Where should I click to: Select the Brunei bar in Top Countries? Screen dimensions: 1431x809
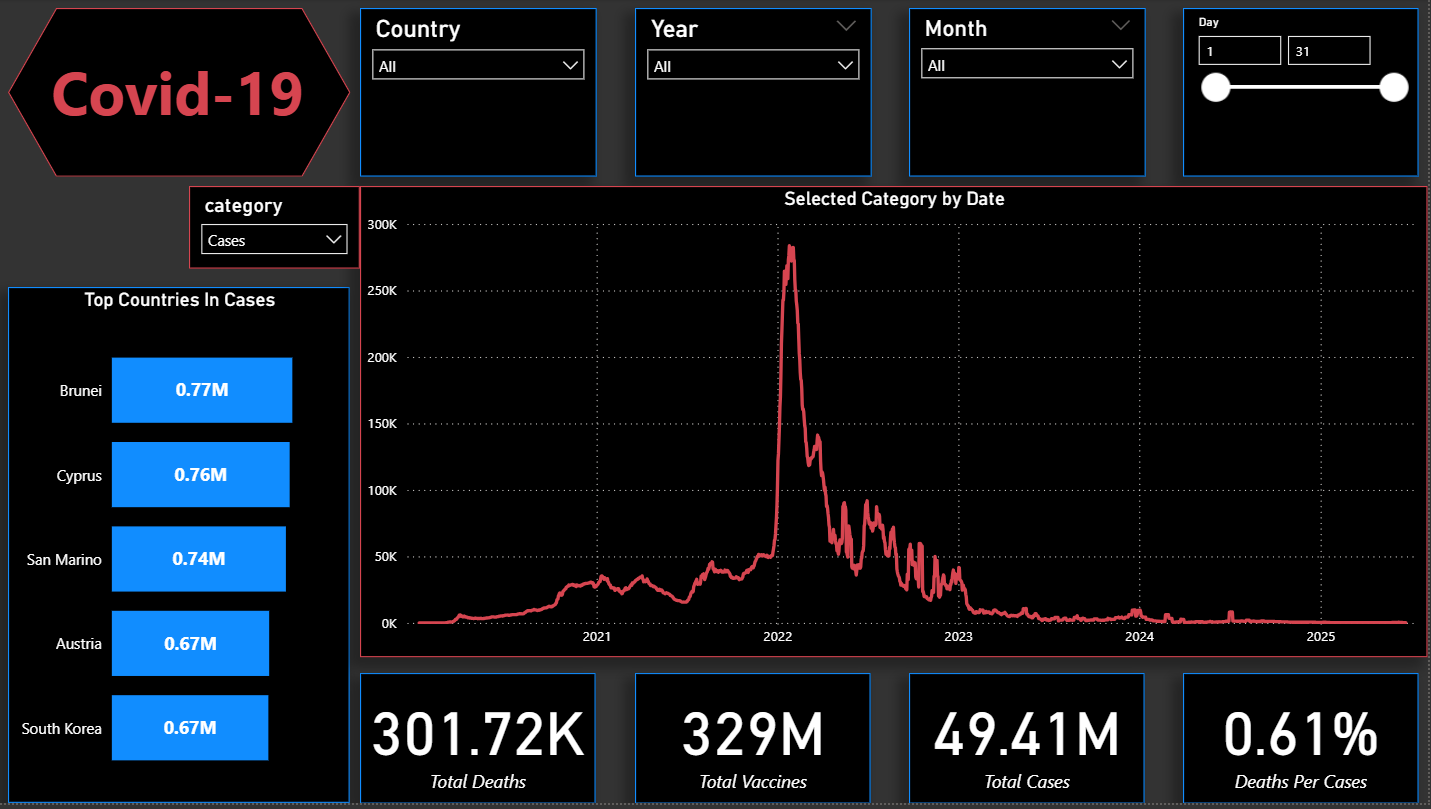coord(201,390)
